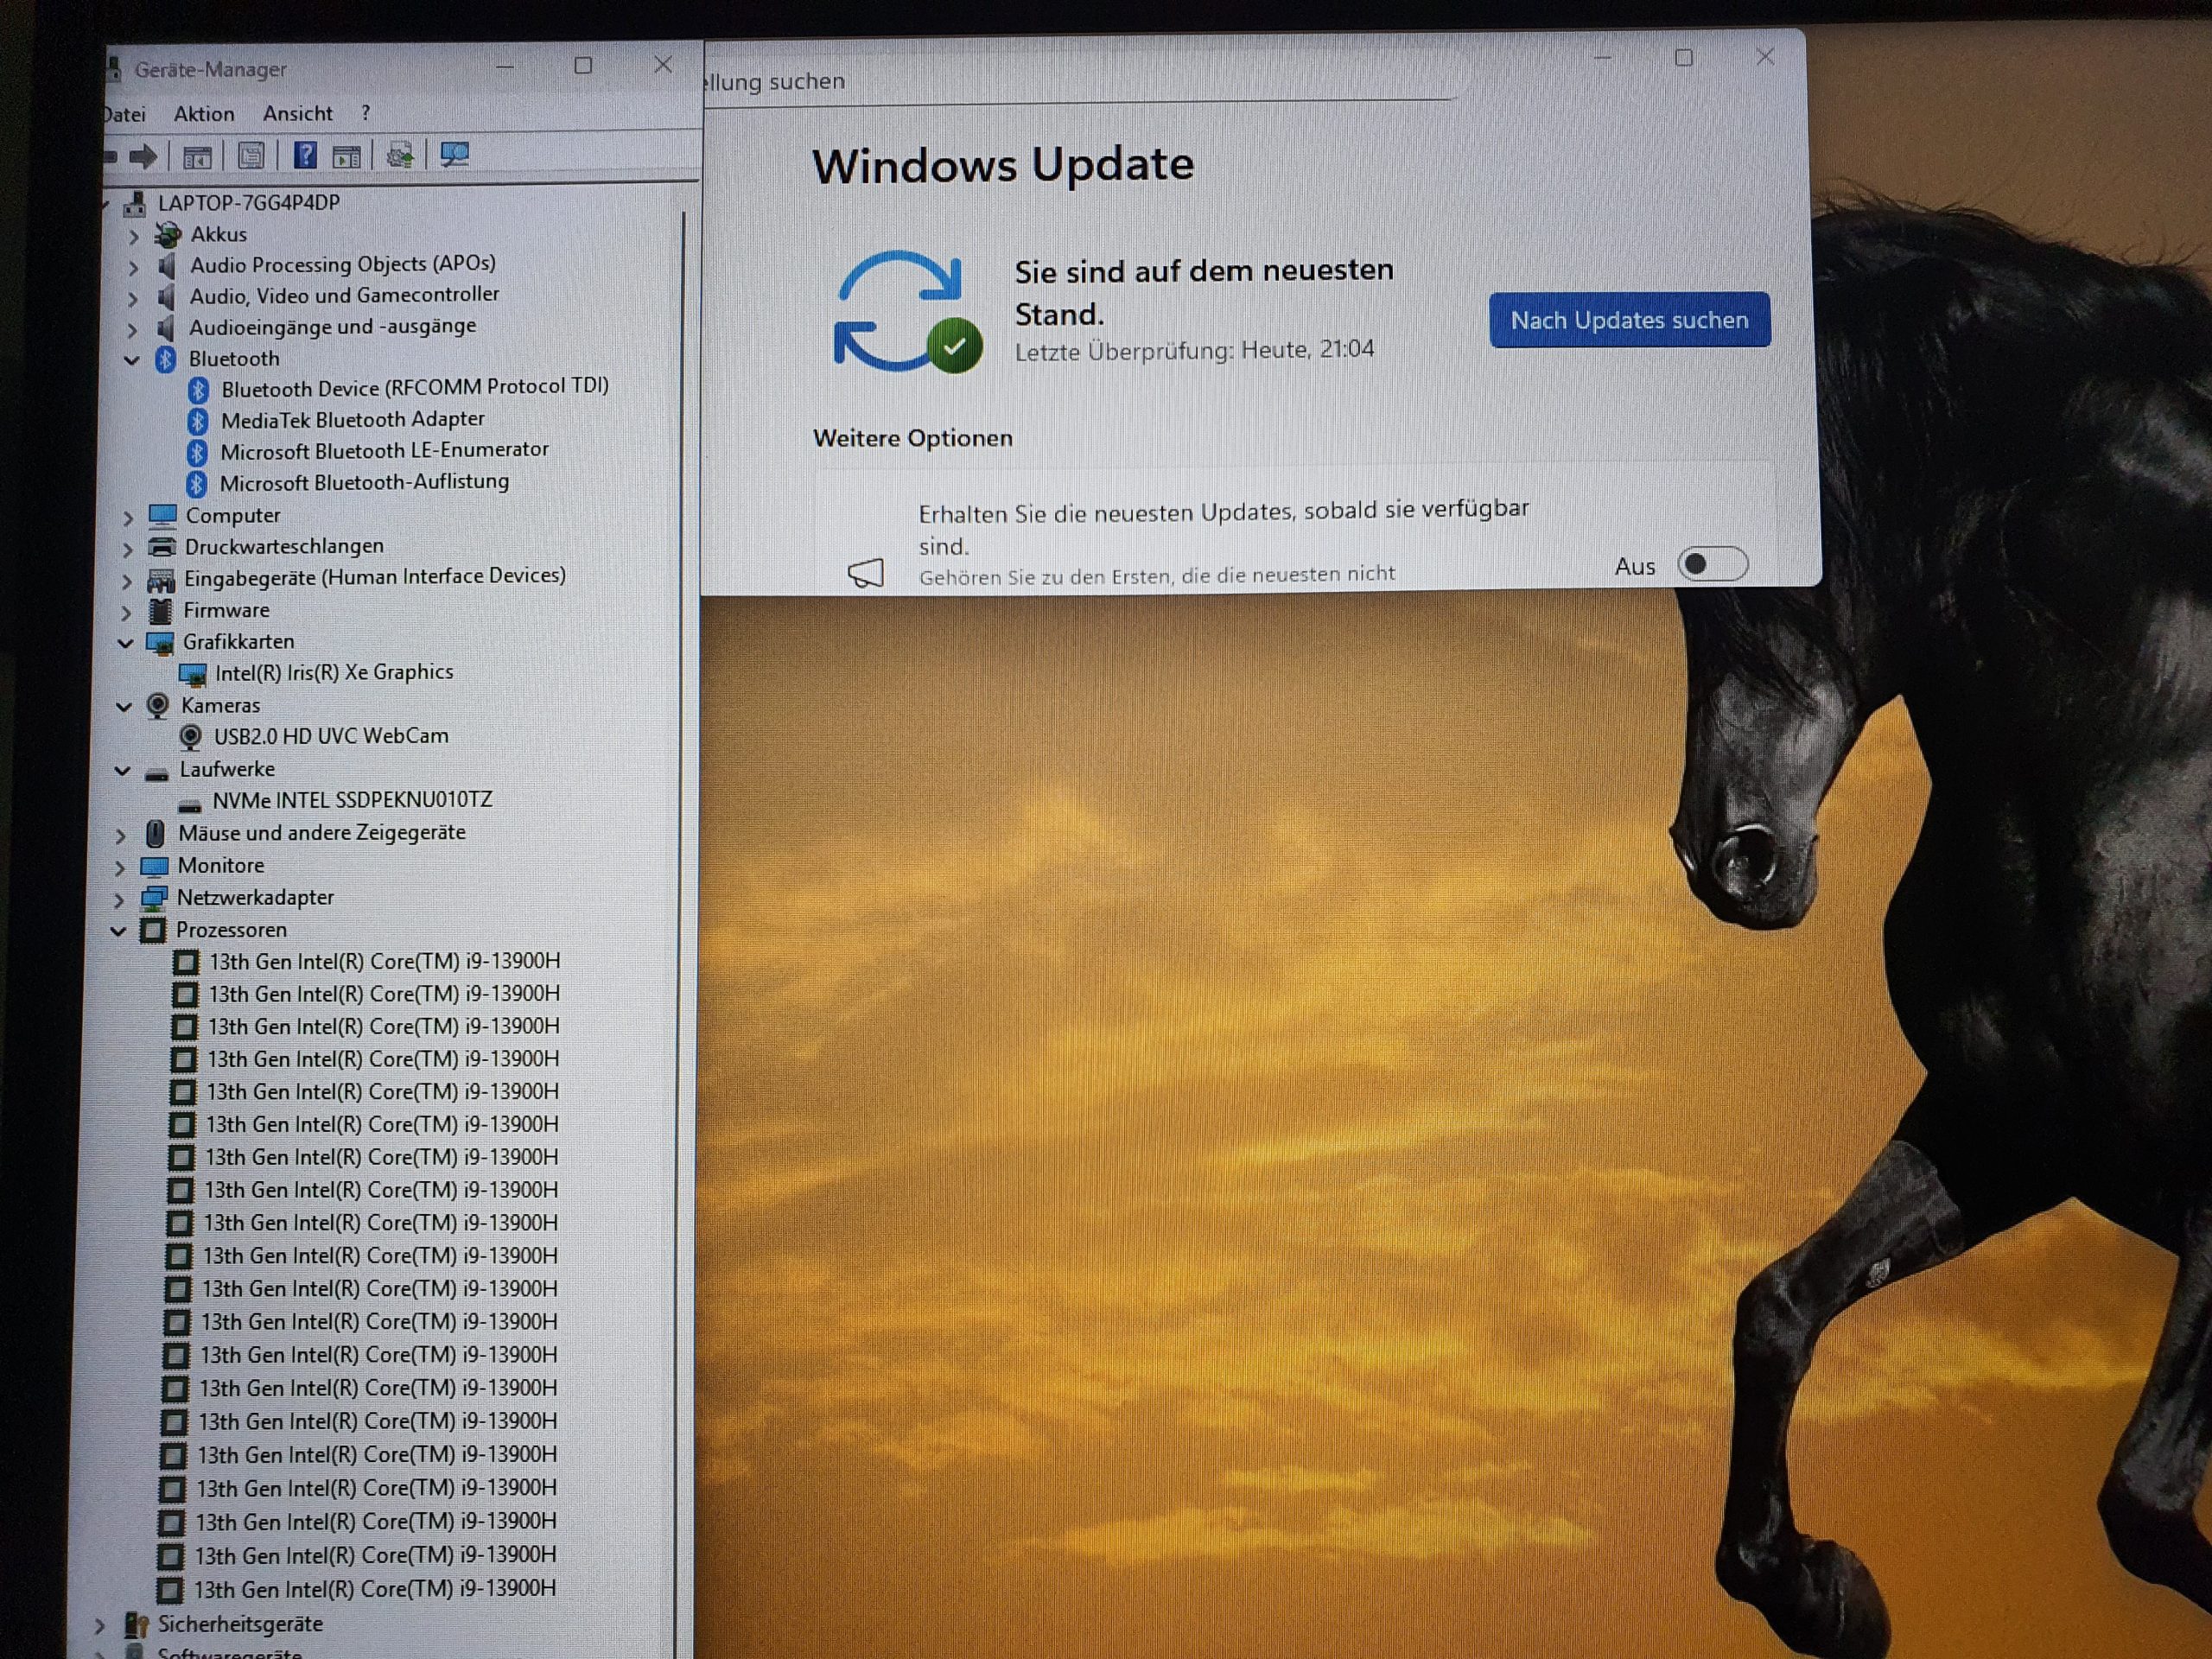Open Properties via toolbar icon
Screen dimensions: 2212x1659
point(251,156)
